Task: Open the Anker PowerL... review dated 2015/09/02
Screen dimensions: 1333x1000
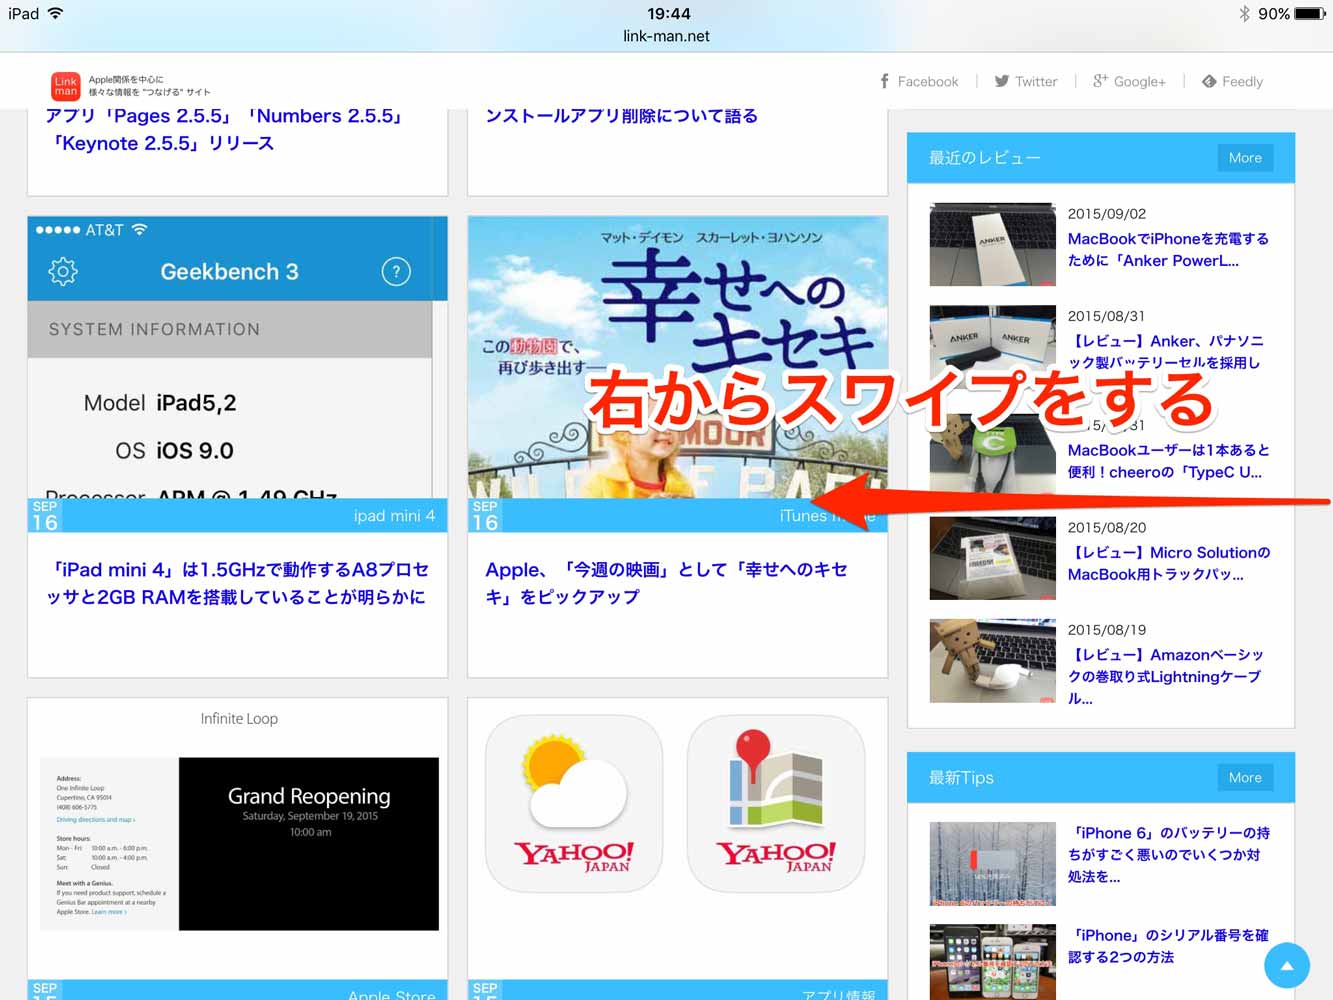Action: coord(1168,250)
